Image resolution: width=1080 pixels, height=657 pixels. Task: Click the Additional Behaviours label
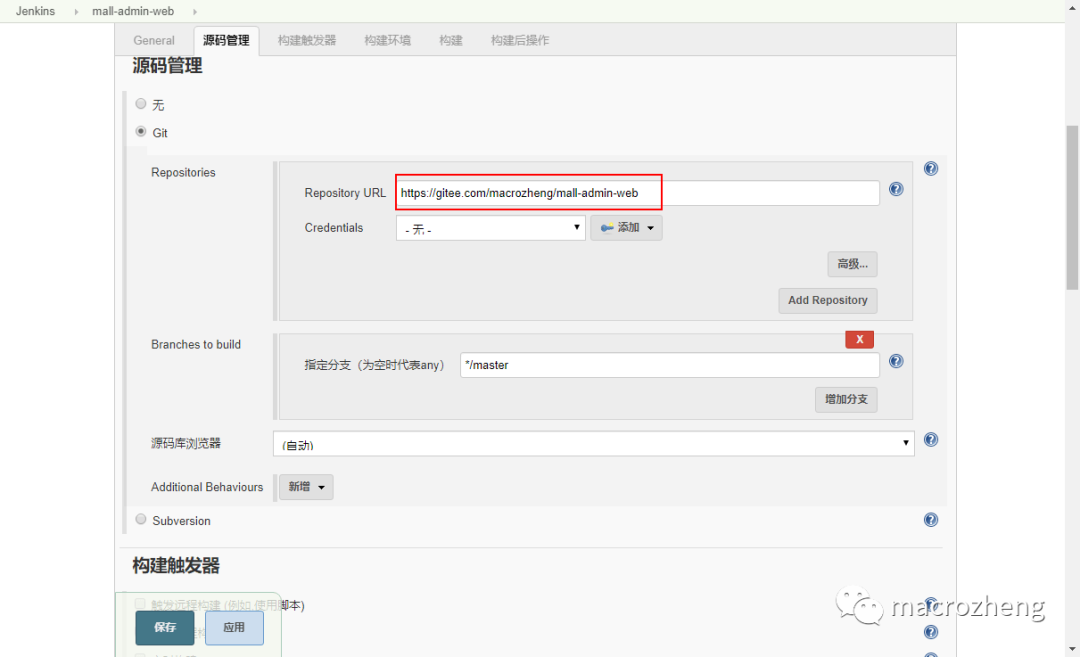pyautogui.click(x=207, y=487)
